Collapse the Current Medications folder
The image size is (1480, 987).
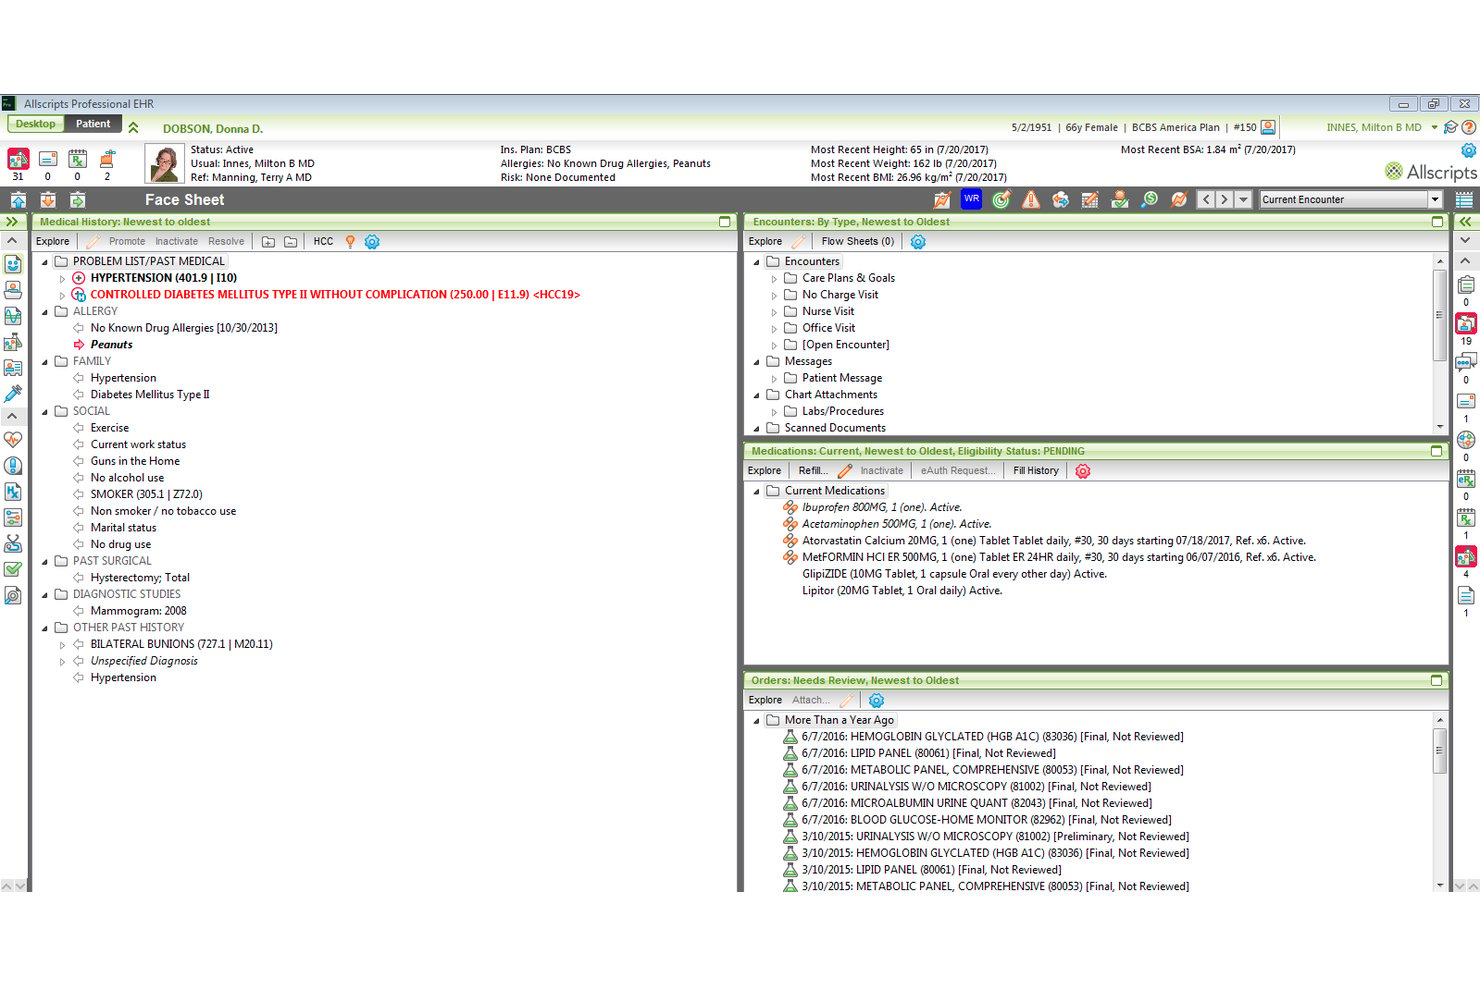(x=756, y=492)
